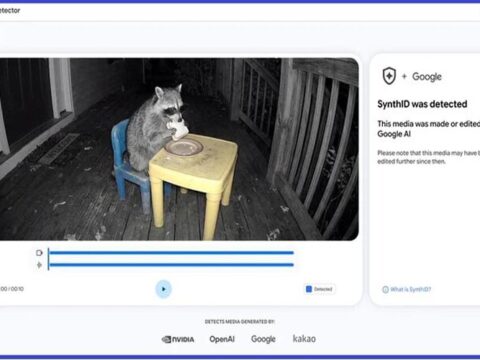
Task: Click the Google logo in the footer
Action: [263, 339]
